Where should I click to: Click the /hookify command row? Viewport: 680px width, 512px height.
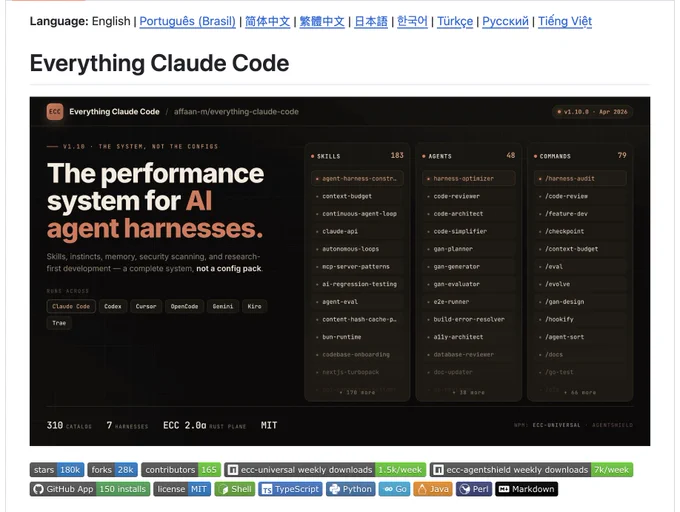(580, 319)
